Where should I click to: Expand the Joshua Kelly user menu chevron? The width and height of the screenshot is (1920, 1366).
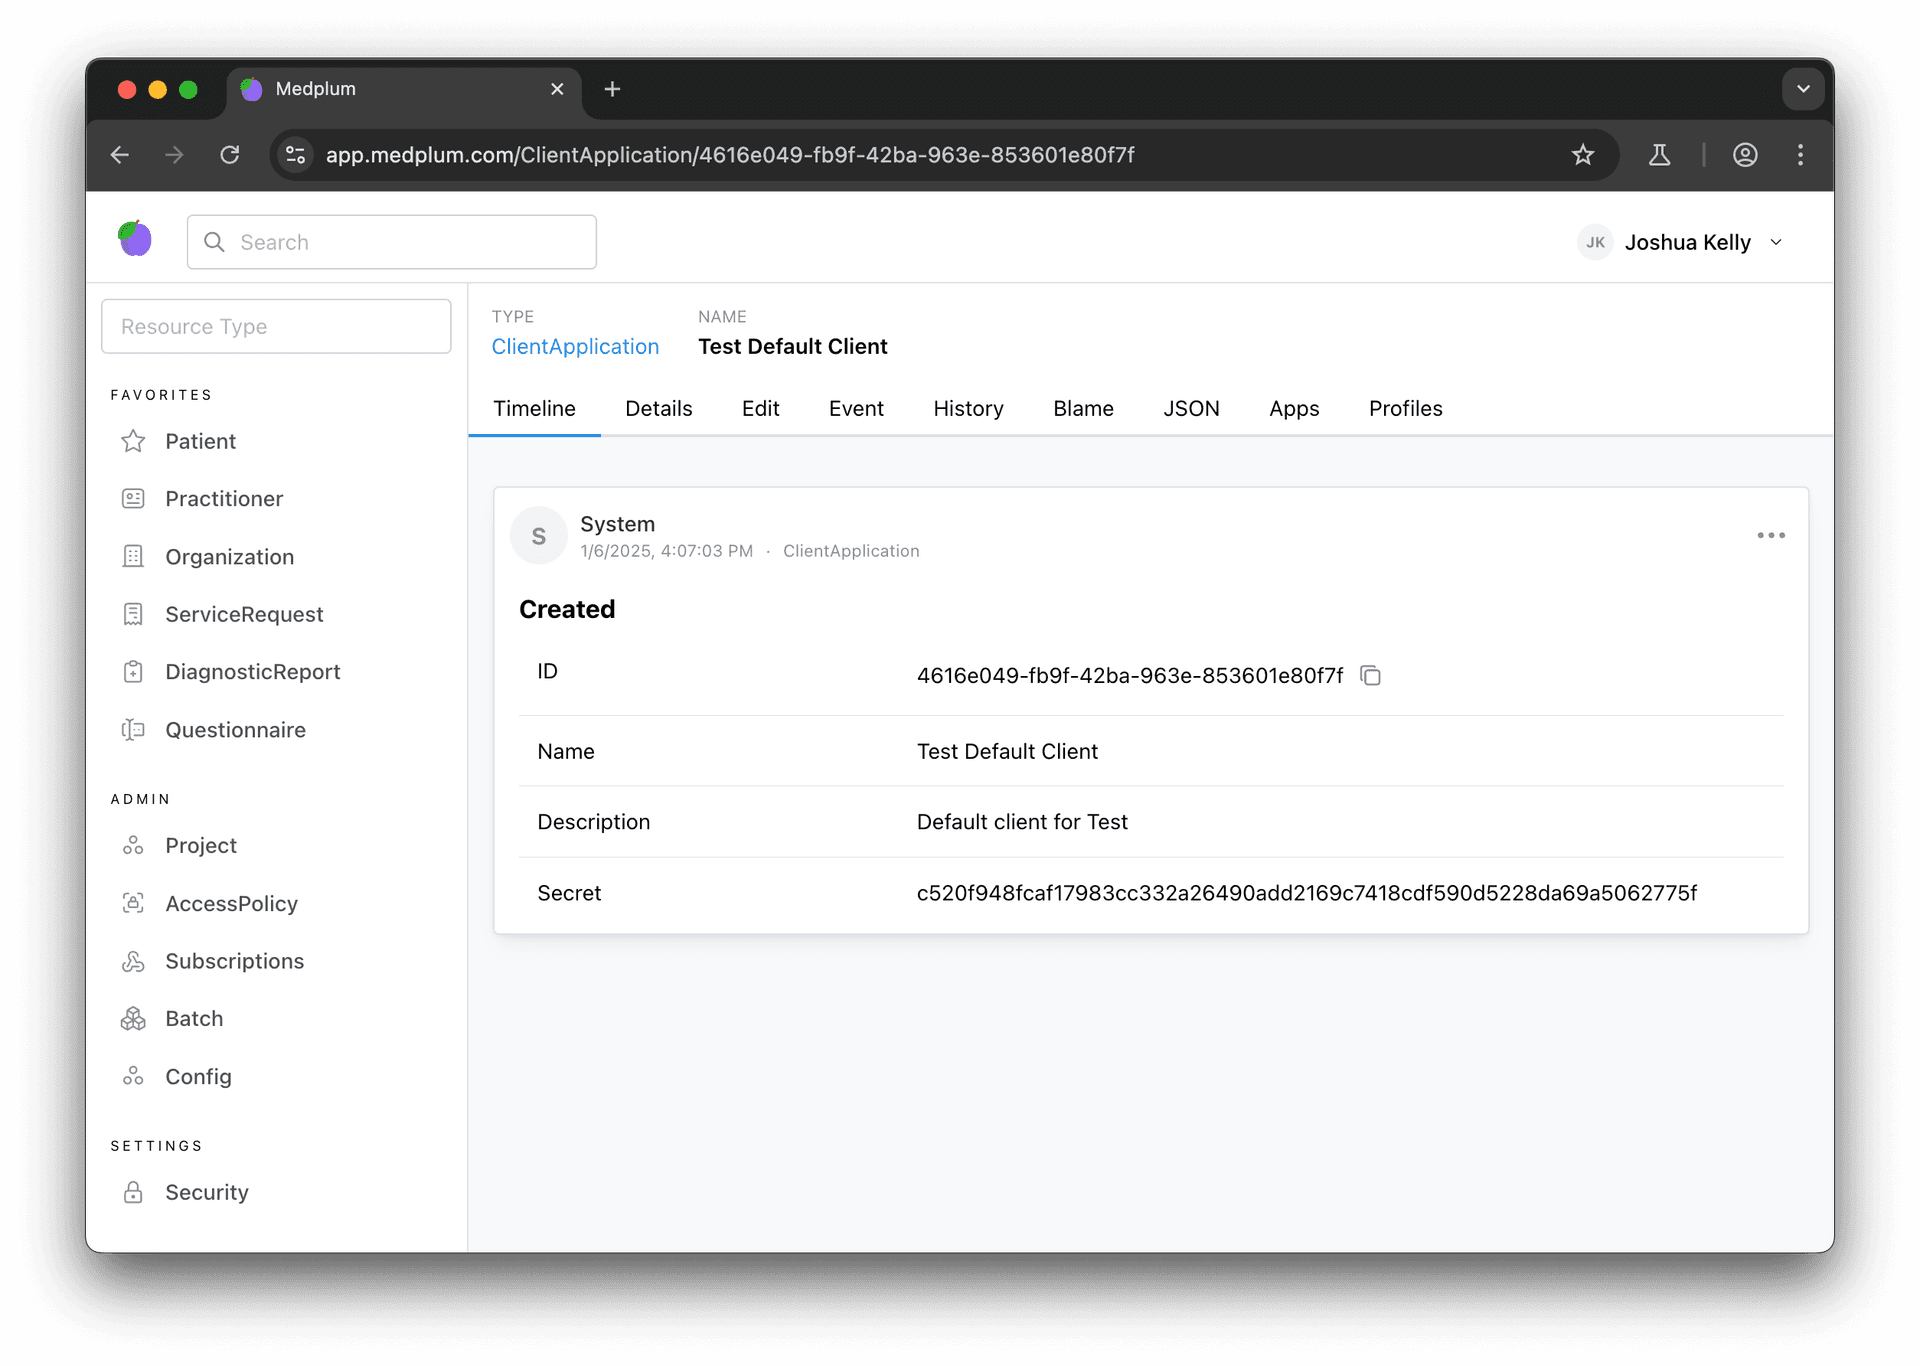(1776, 242)
